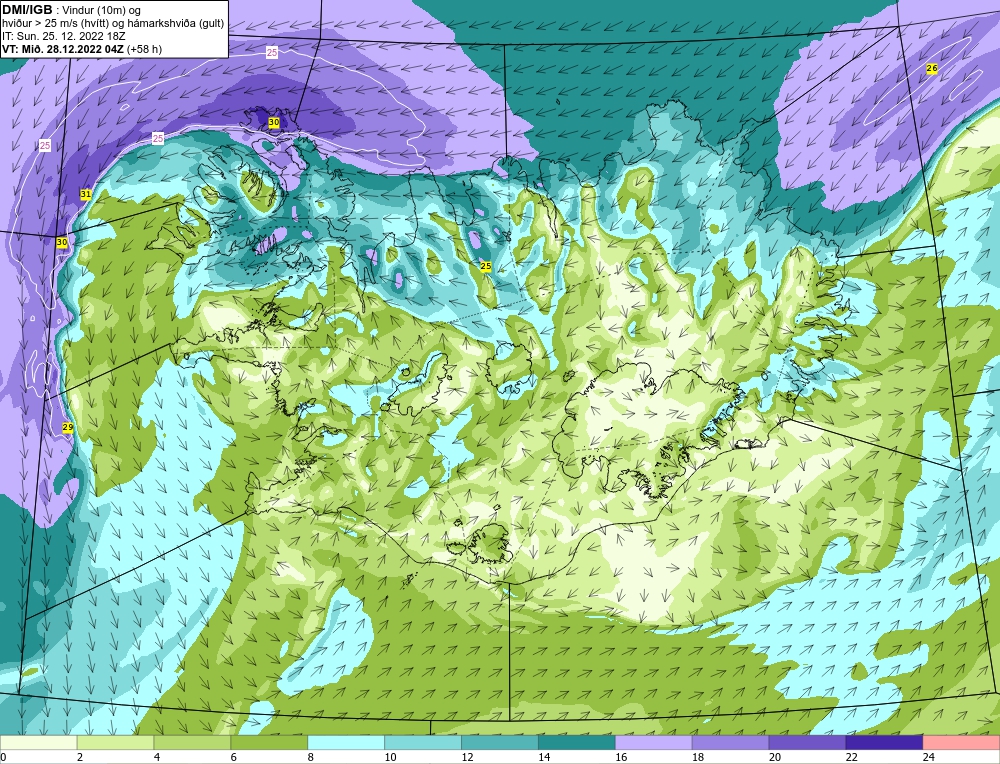Click legend scale value 0
Image resolution: width=1000 pixels, height=764 pixels.
click(4, 757)
